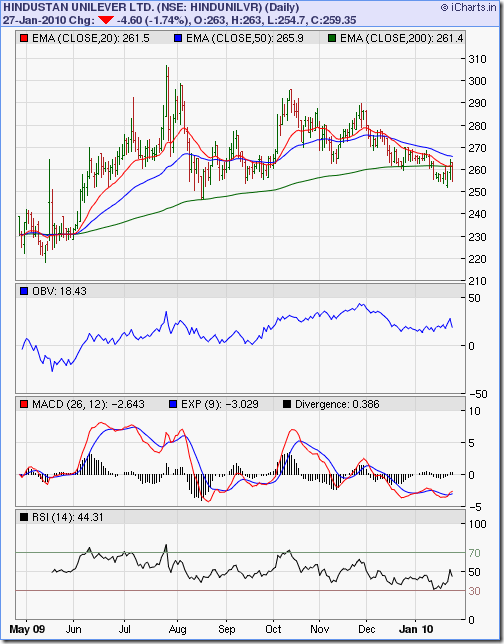Click the 260 price axis value
The width and height of the screenshot is (504, 644).
(x=477, y=170)
